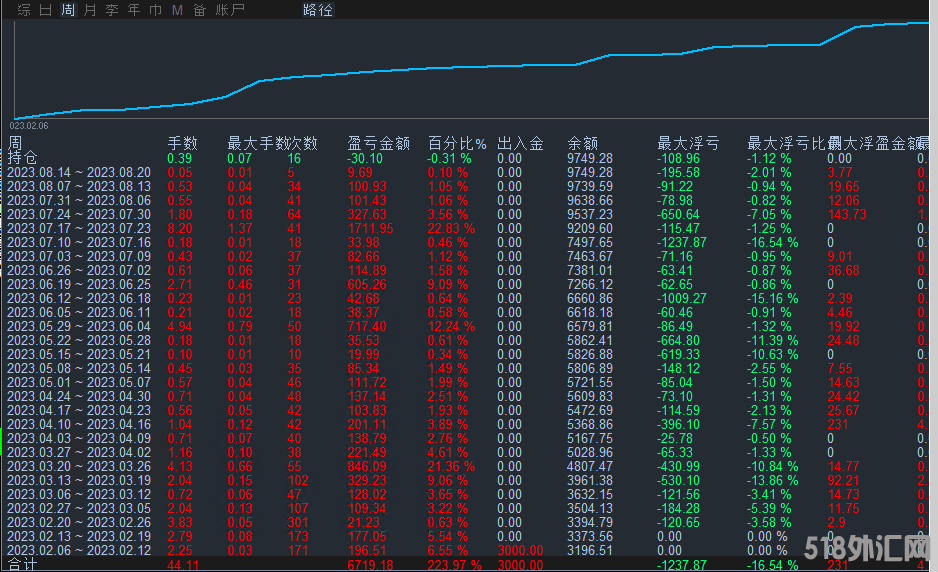Select week row 2023.03.20 ~ 2023.03.26
The width and height of the screenshot is (938, 572).
pos(78,466)
